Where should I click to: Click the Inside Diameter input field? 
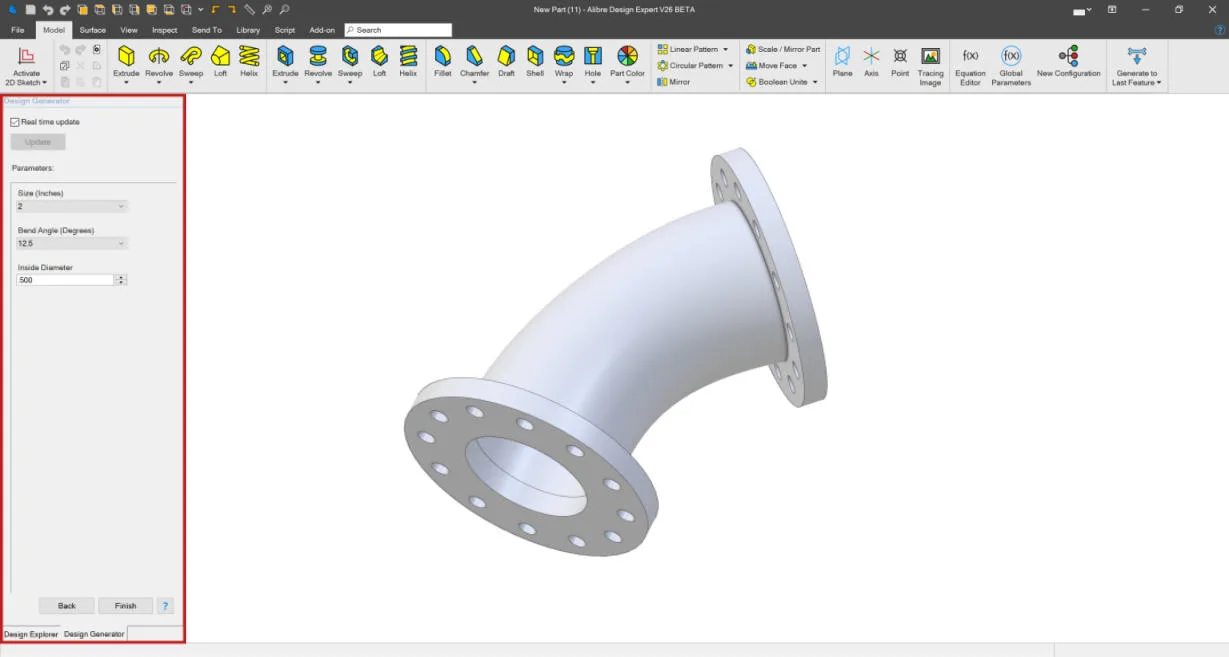click(x=65, y=280)
